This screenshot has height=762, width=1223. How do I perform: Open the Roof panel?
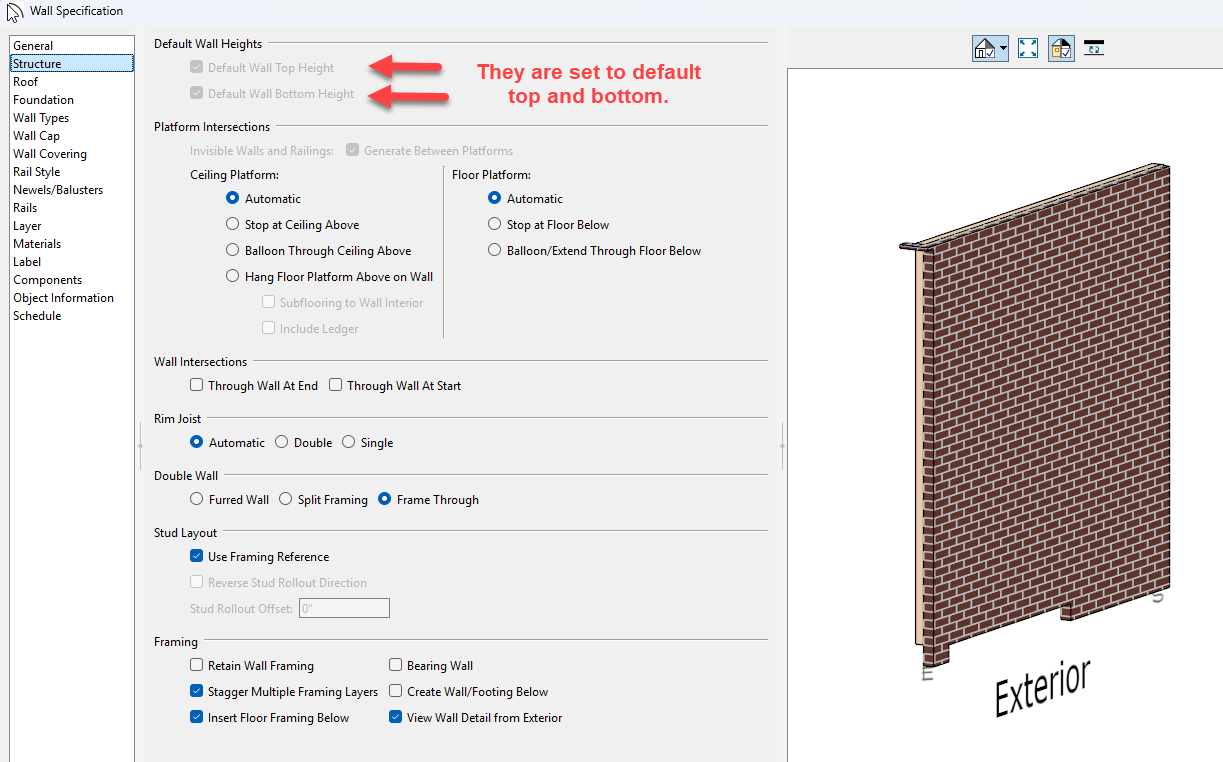pyautogui.click(x=26, y=82)
